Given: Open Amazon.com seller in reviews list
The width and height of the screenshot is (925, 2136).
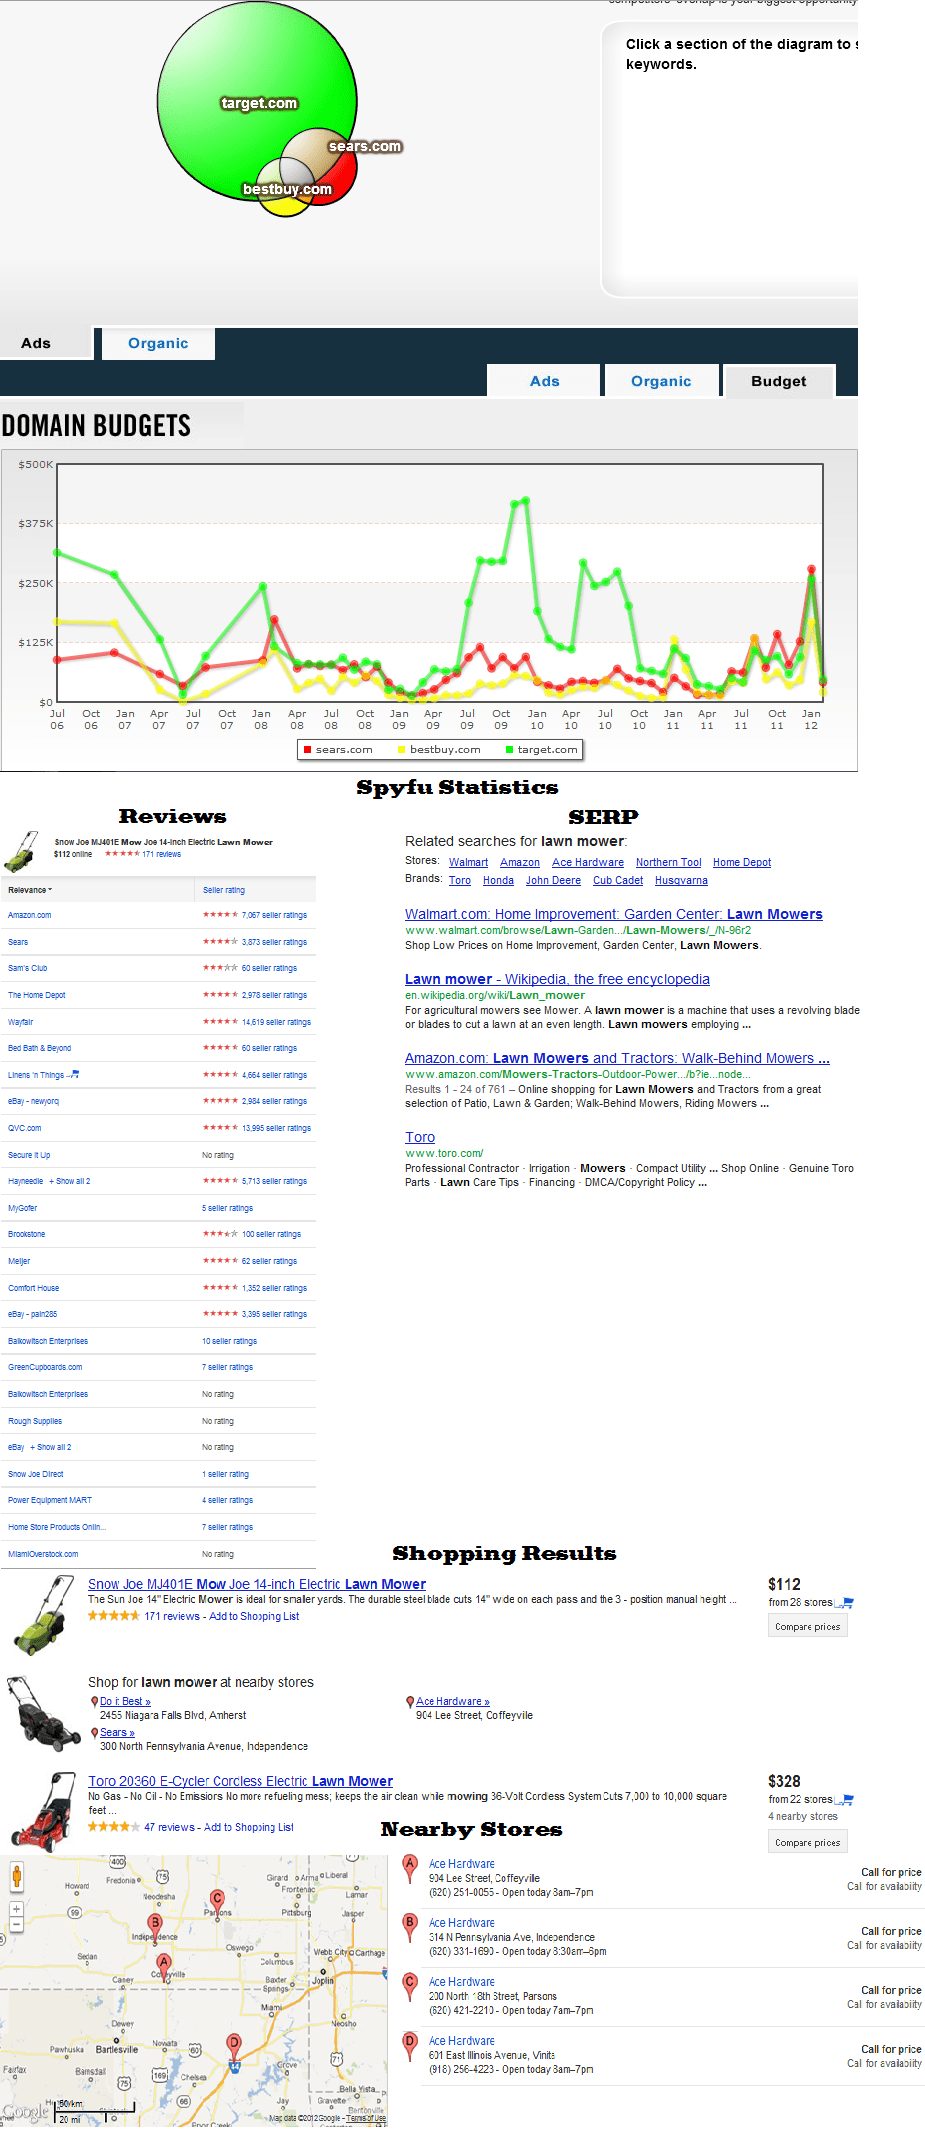Looking at the screenshot, I should [29, 915].
